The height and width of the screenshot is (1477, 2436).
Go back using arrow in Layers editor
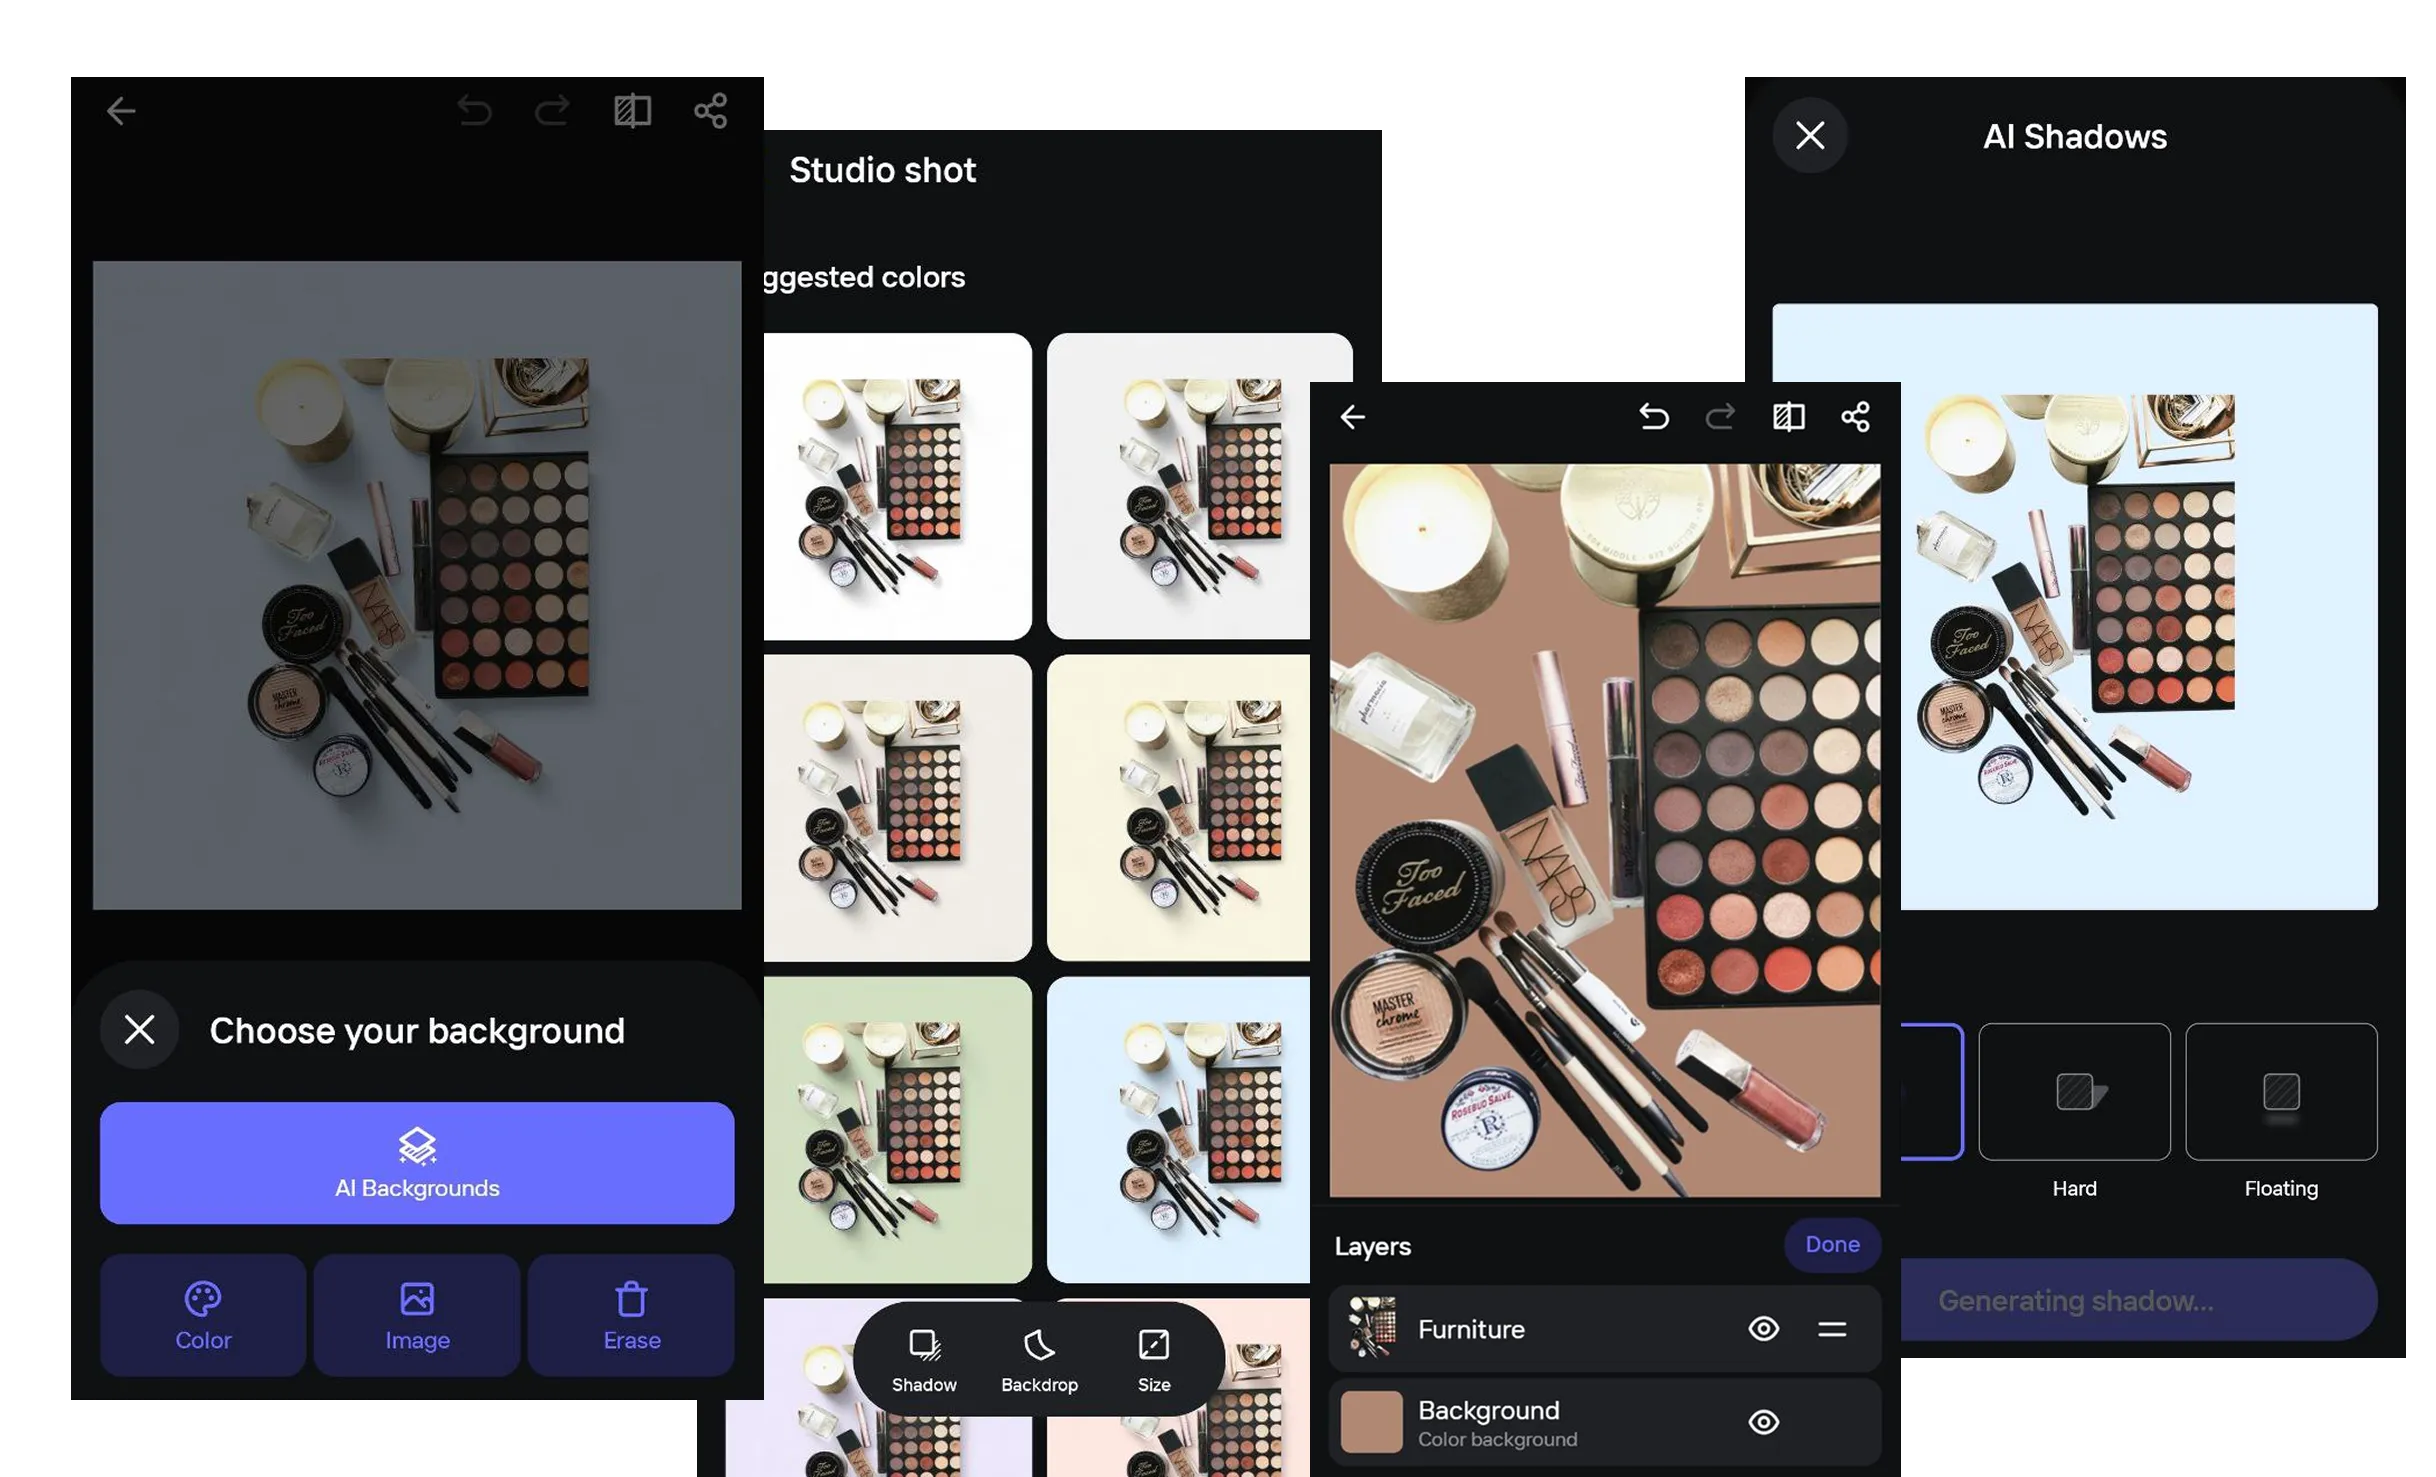(x=1352, y=417)
